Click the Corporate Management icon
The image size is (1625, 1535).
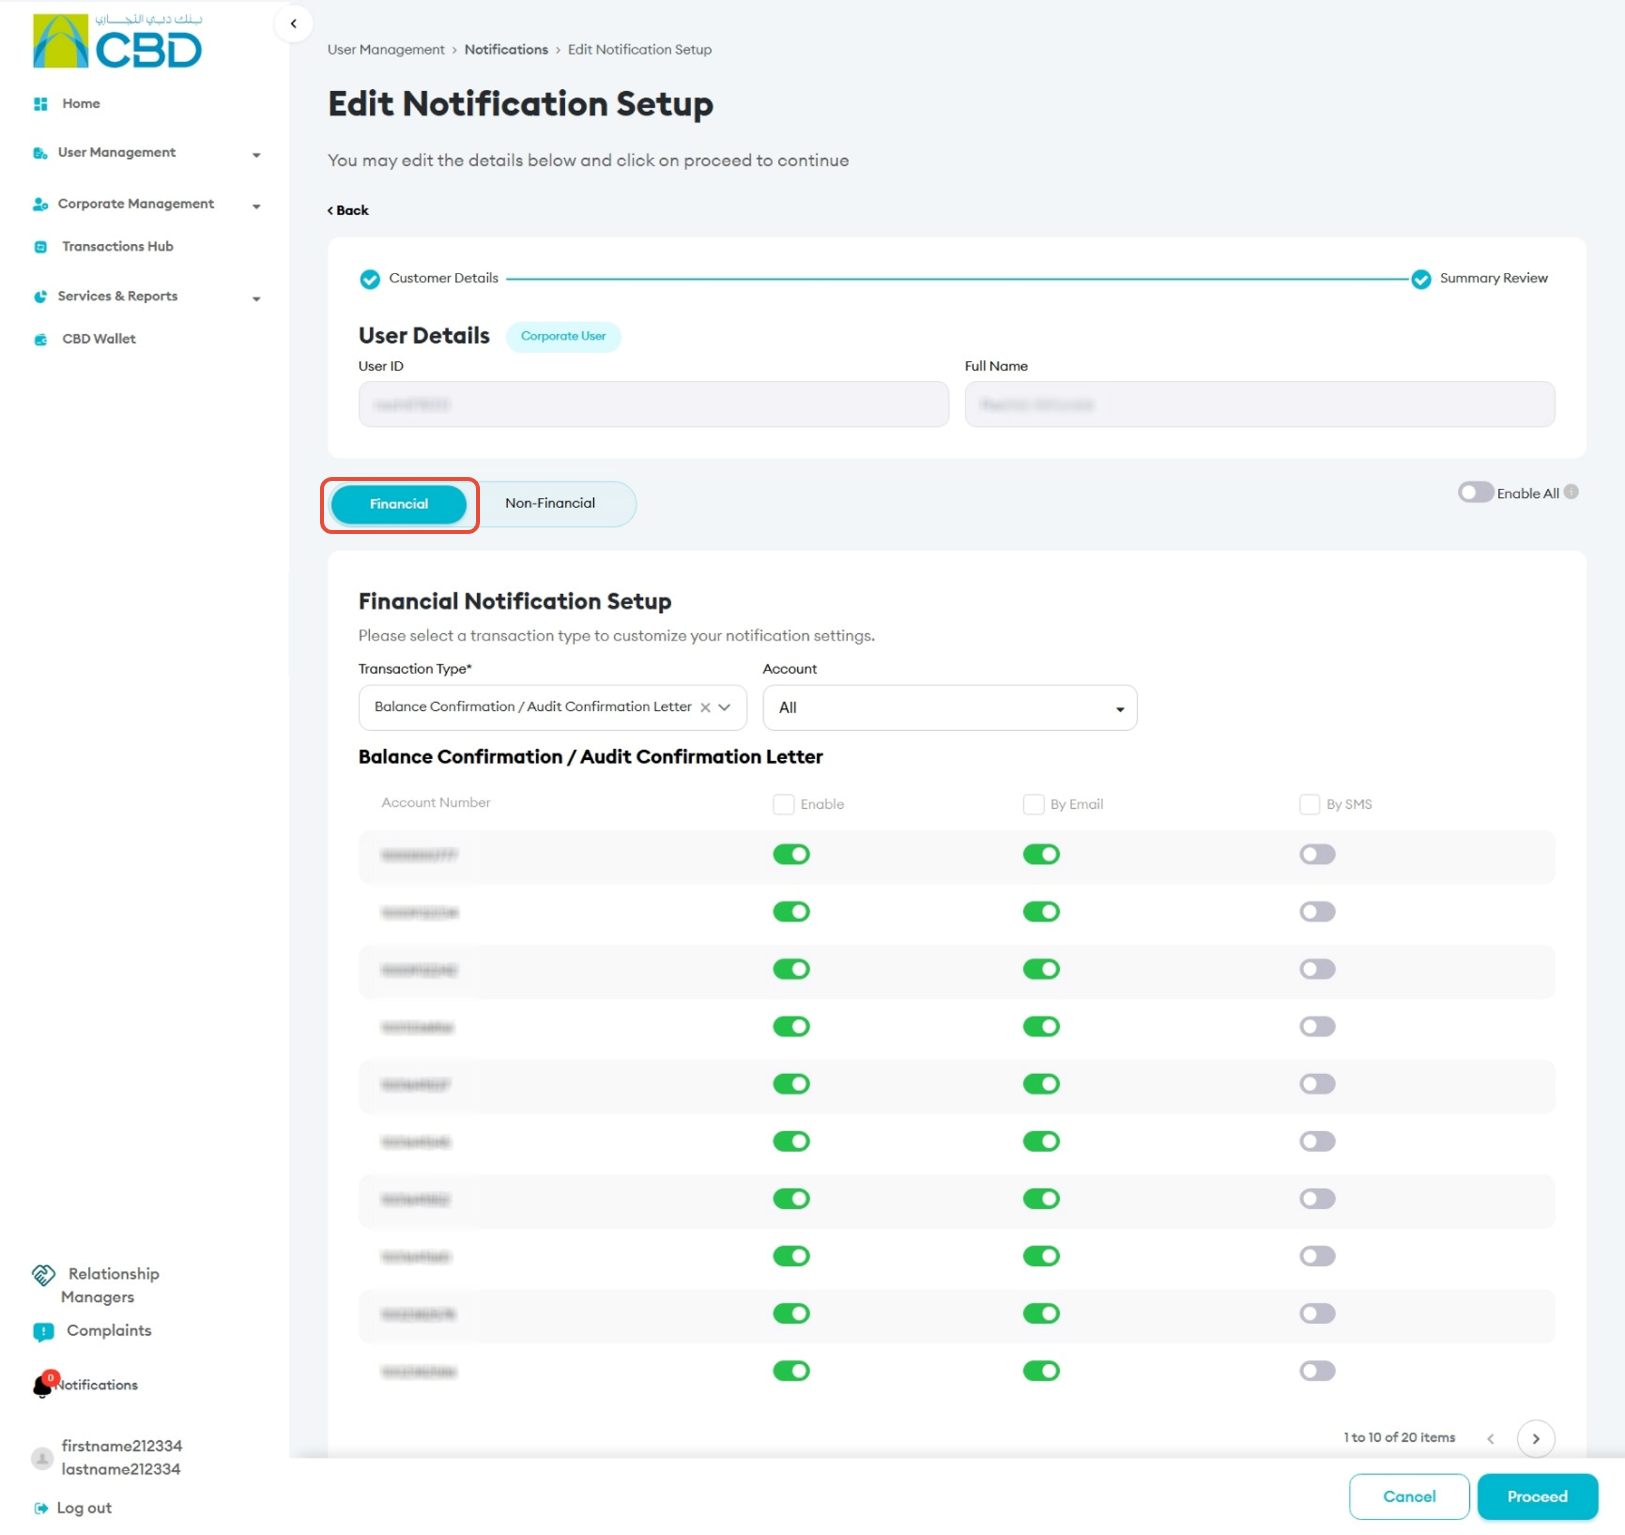[40, 204]
